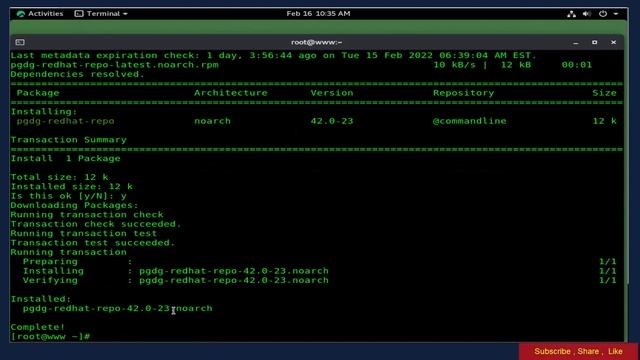Click 'Transaction check succeeded.' line
640x360 pixels.
(x=96, y=224)
